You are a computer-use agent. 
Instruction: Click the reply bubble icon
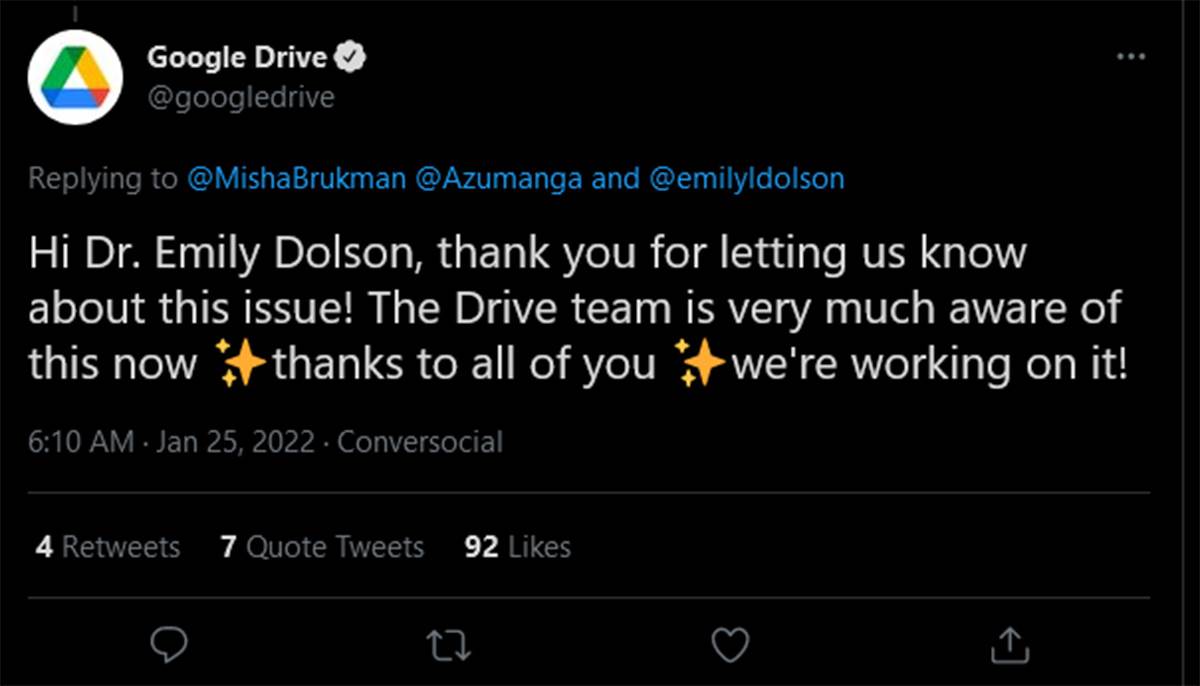pyautogui.click(x=170, y=646)
